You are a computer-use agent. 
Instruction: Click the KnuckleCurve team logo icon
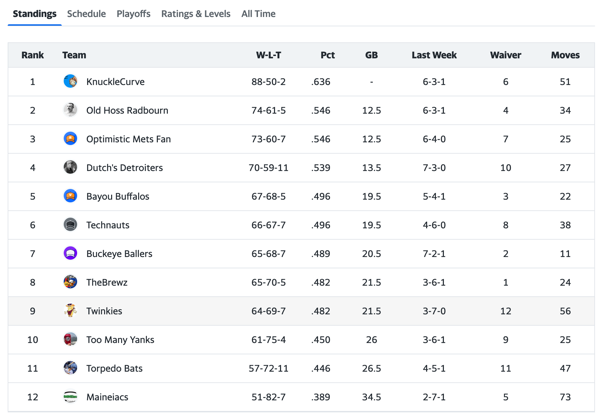pyautogui.click(x=70, y=82)
